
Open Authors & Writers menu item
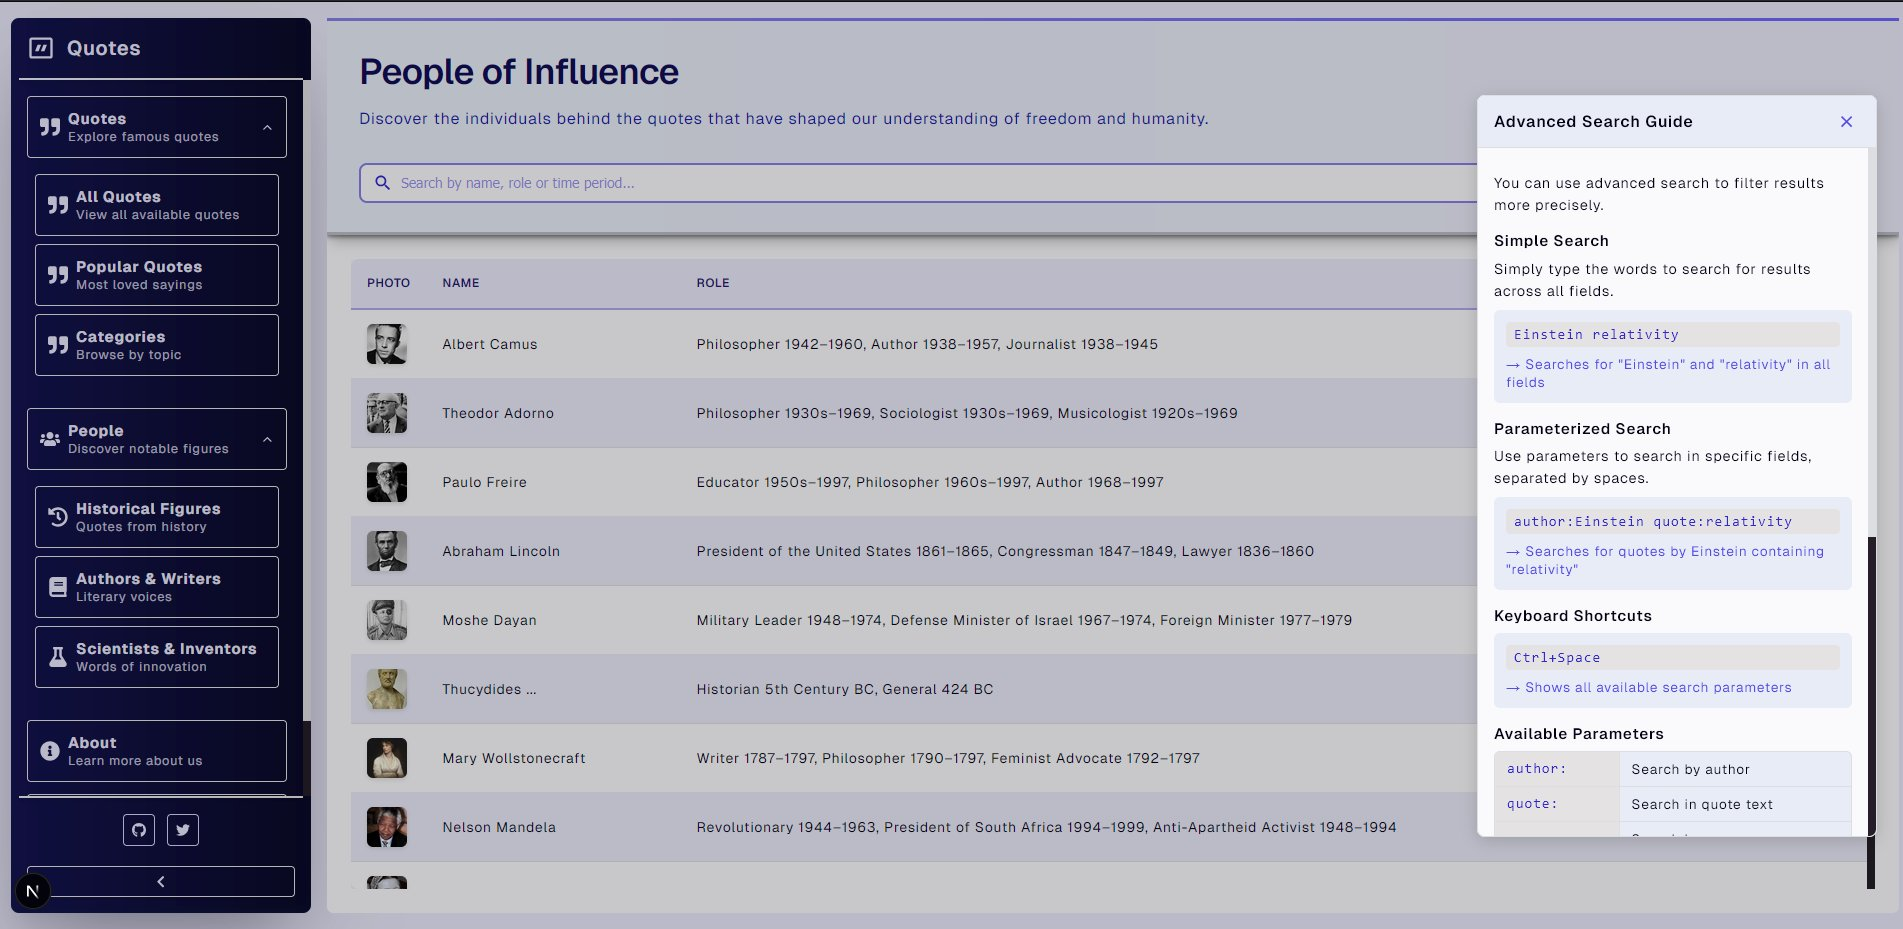coord(157,587)
